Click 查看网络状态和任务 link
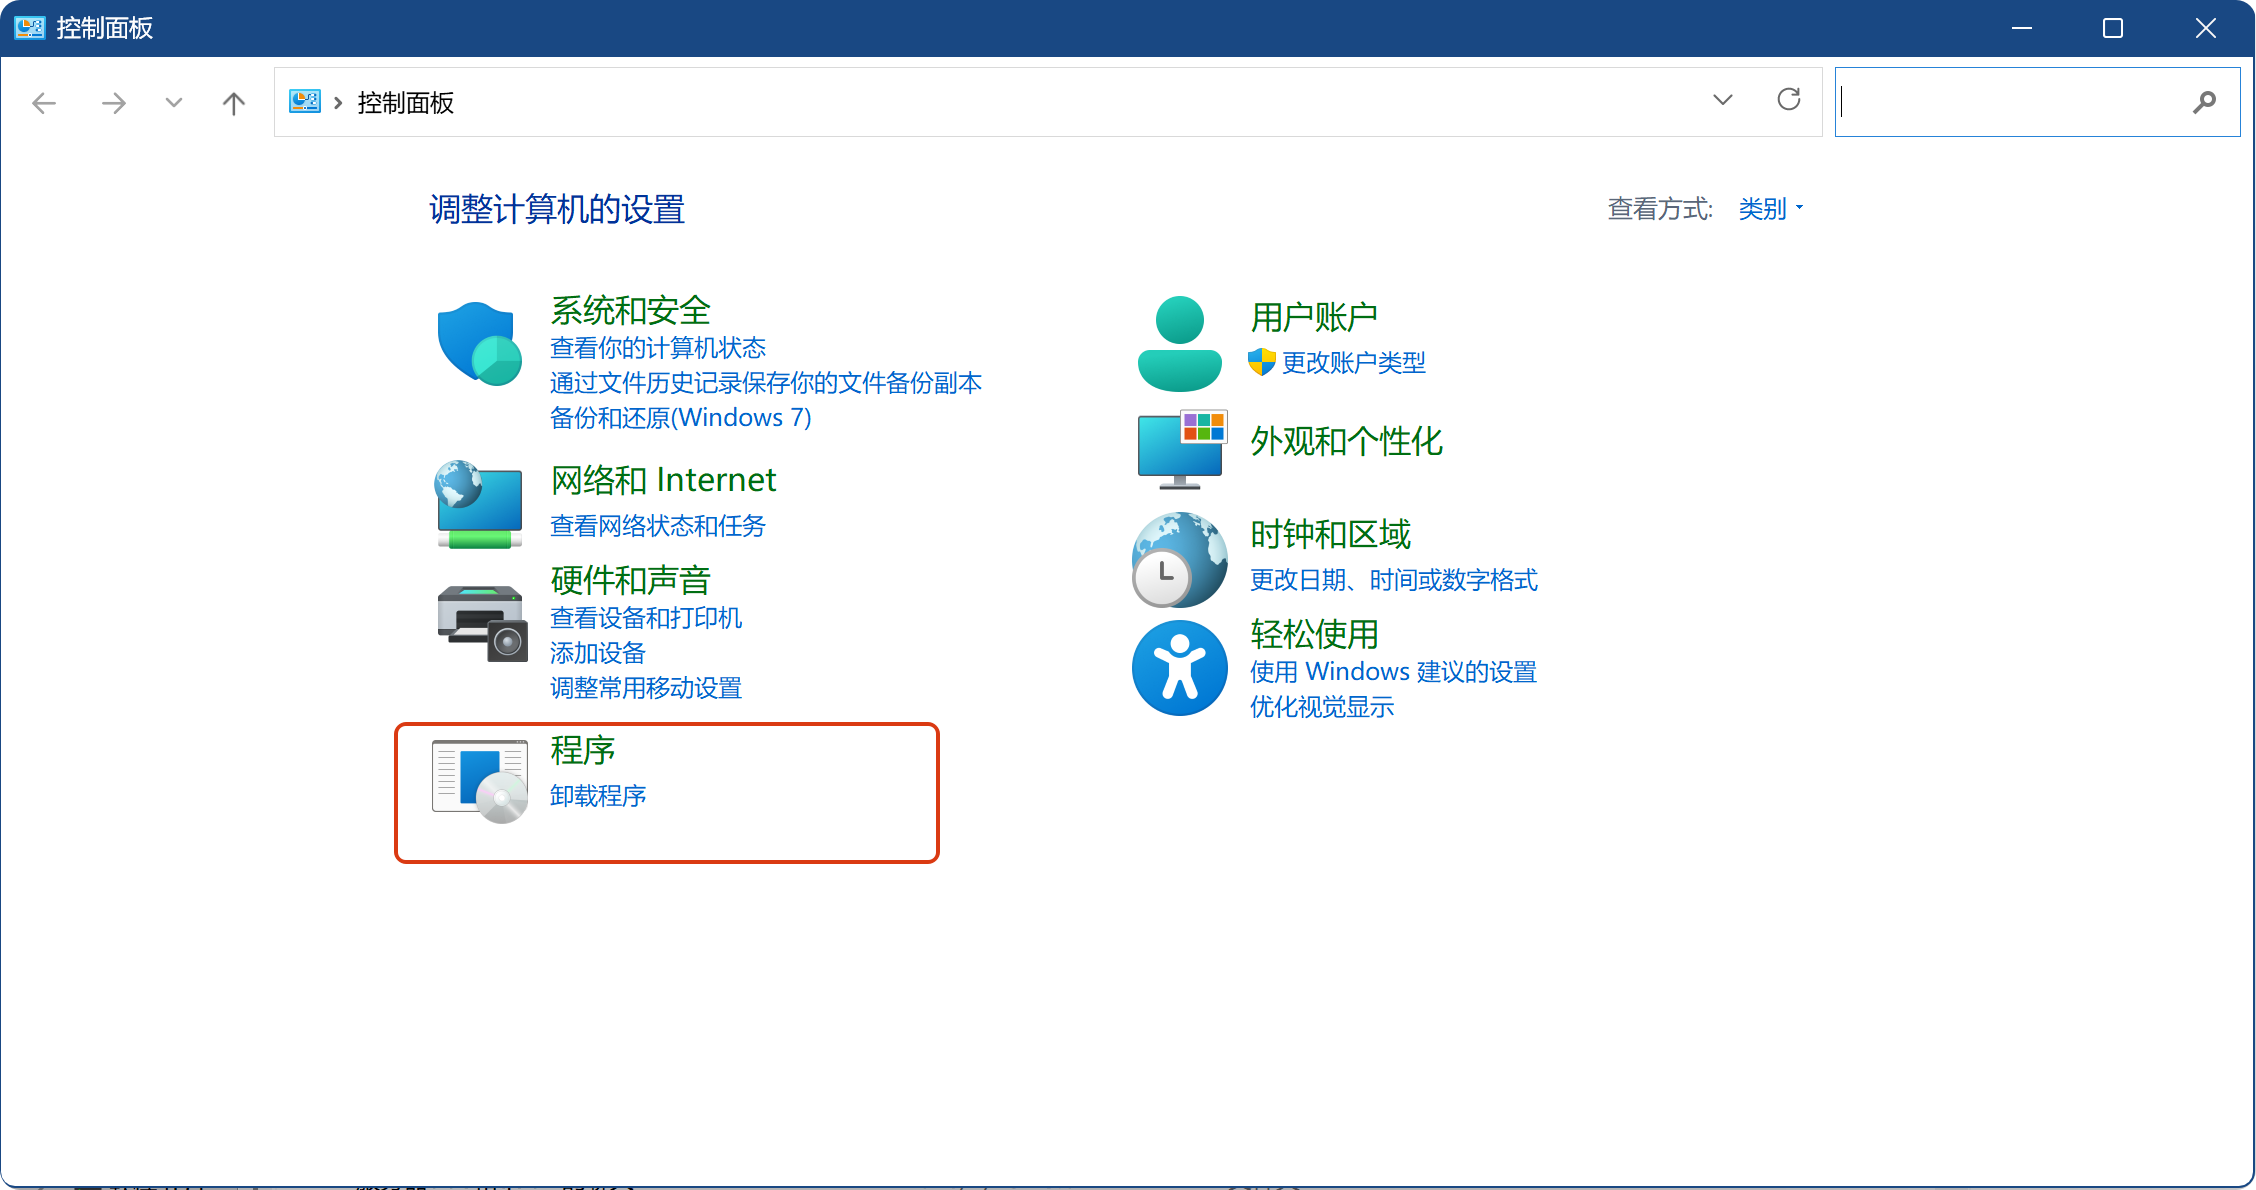Image resolution: width=2256 pixels, height=1190 pixels. coord(658,526)
